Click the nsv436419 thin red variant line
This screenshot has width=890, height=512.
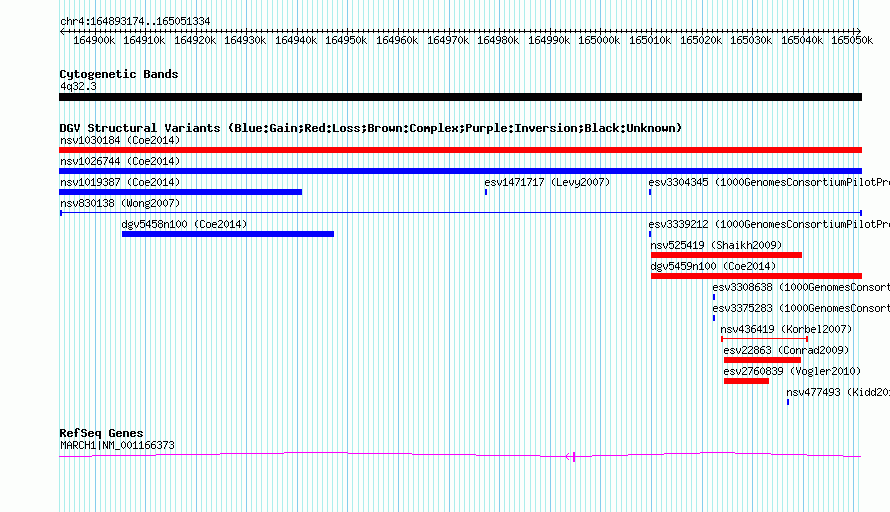point(764,339)
